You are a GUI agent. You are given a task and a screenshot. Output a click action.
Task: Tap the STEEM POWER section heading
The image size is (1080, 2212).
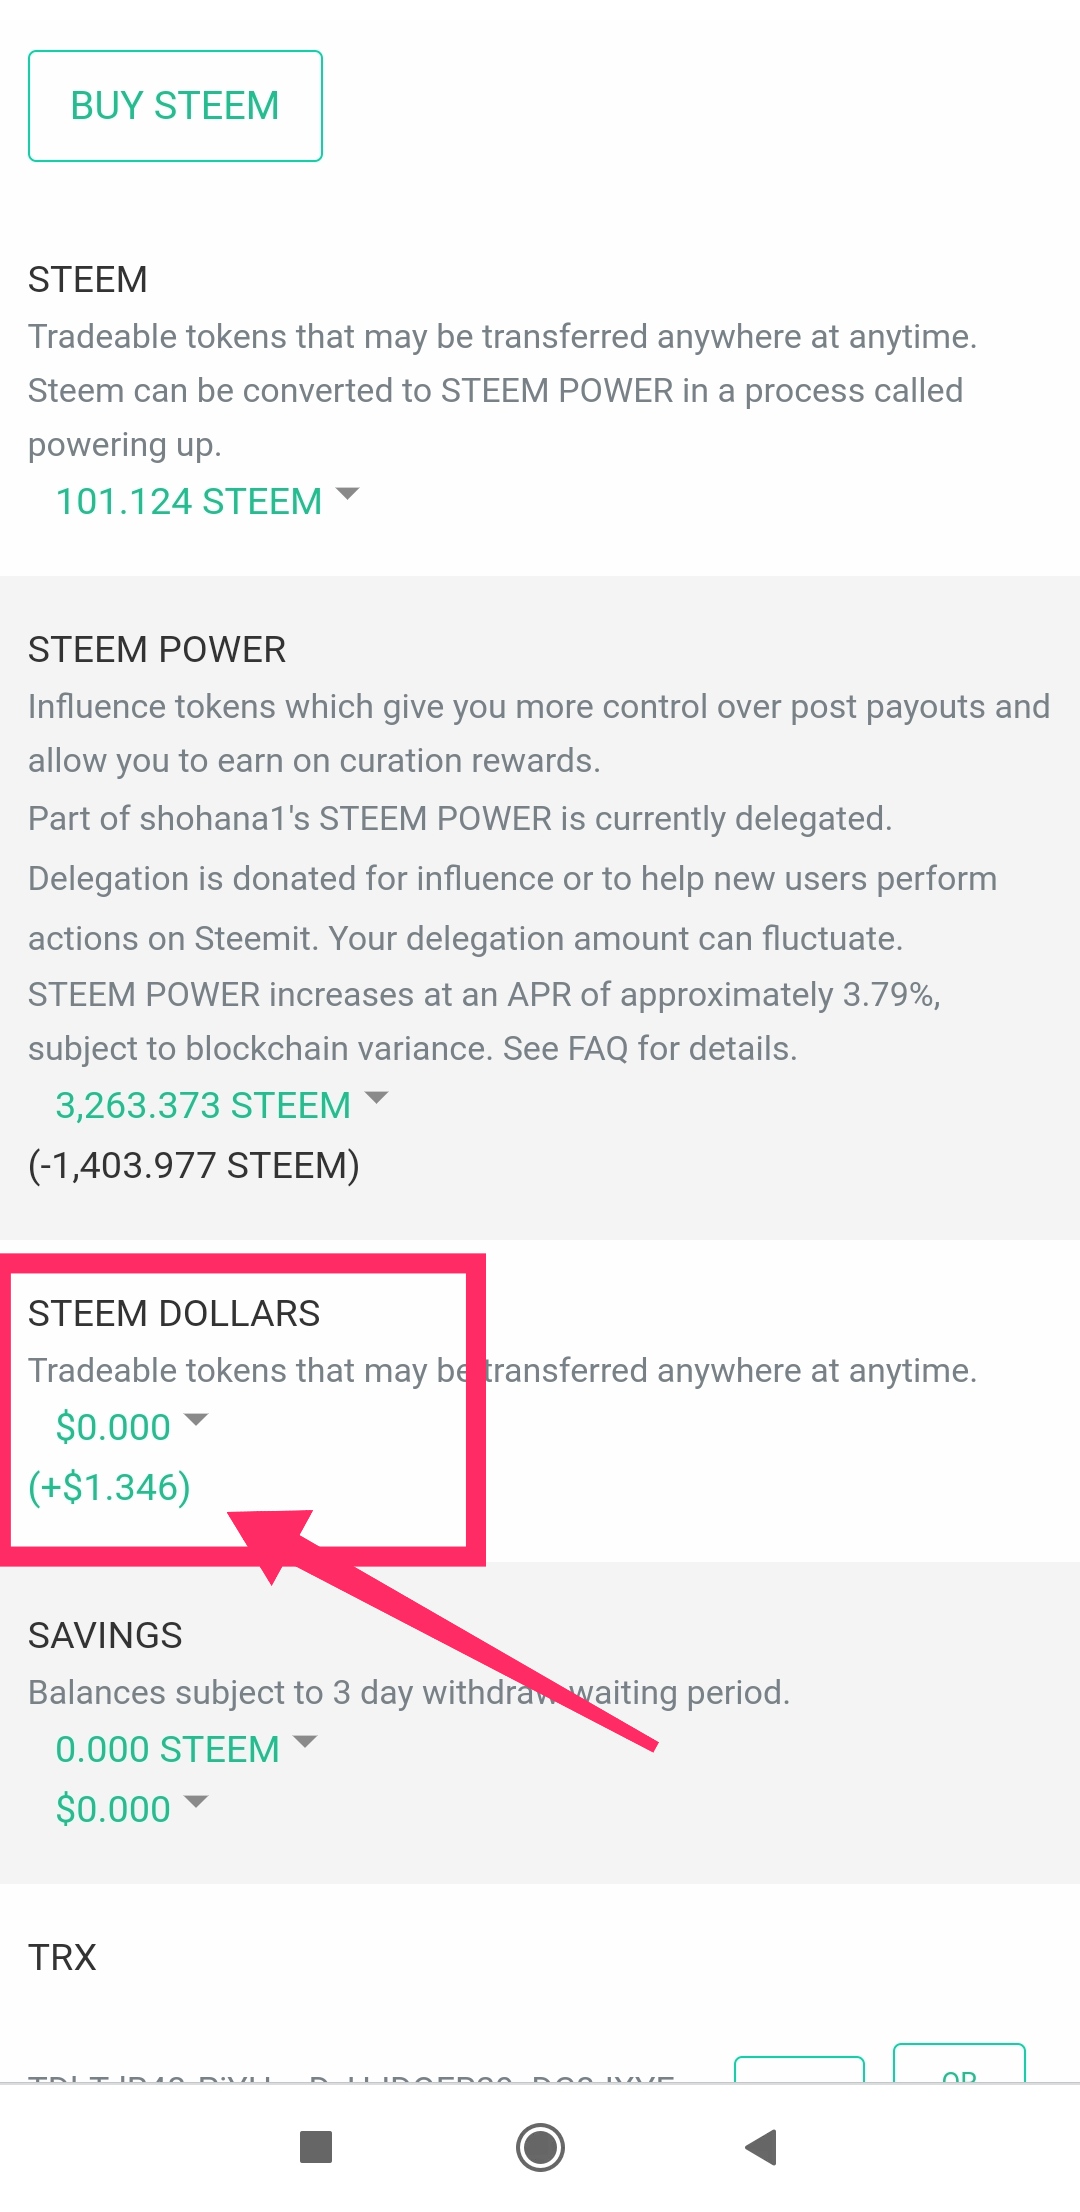(157, 649)
